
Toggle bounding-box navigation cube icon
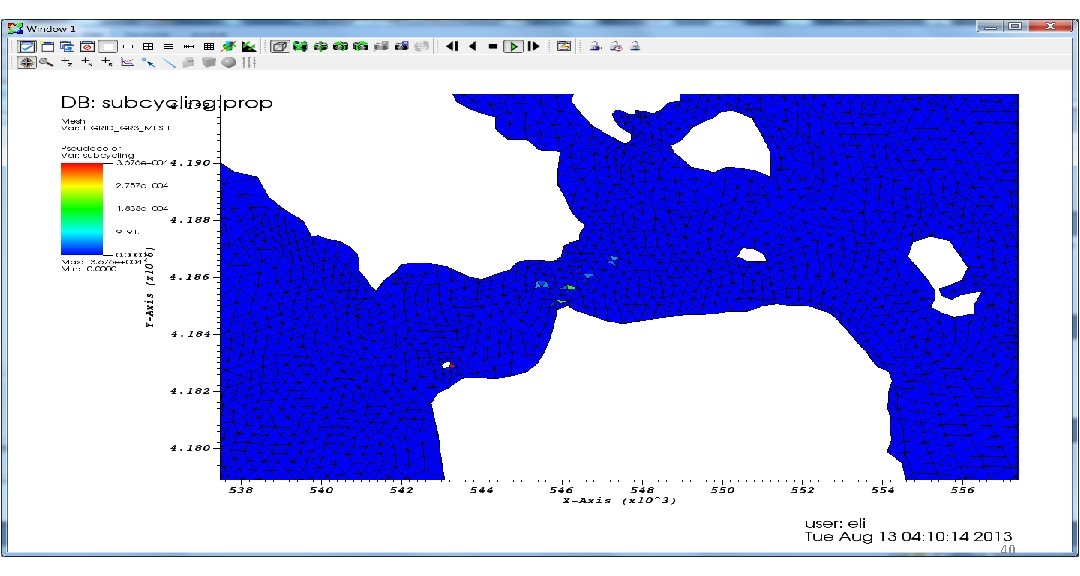coord(280,47)
